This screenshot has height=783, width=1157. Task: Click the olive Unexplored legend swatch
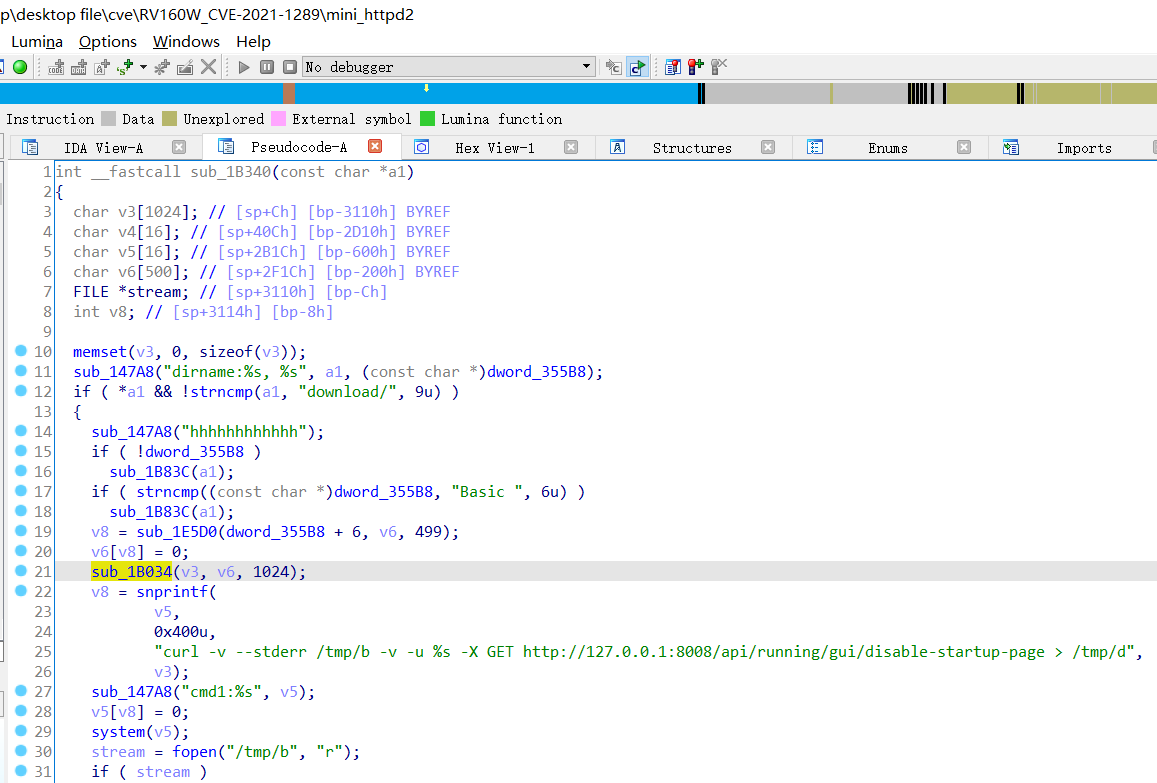pos(170,119)
